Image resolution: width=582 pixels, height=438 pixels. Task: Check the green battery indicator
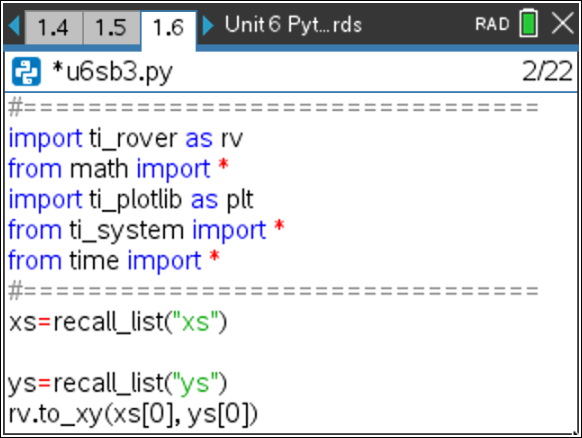[529, 23]
